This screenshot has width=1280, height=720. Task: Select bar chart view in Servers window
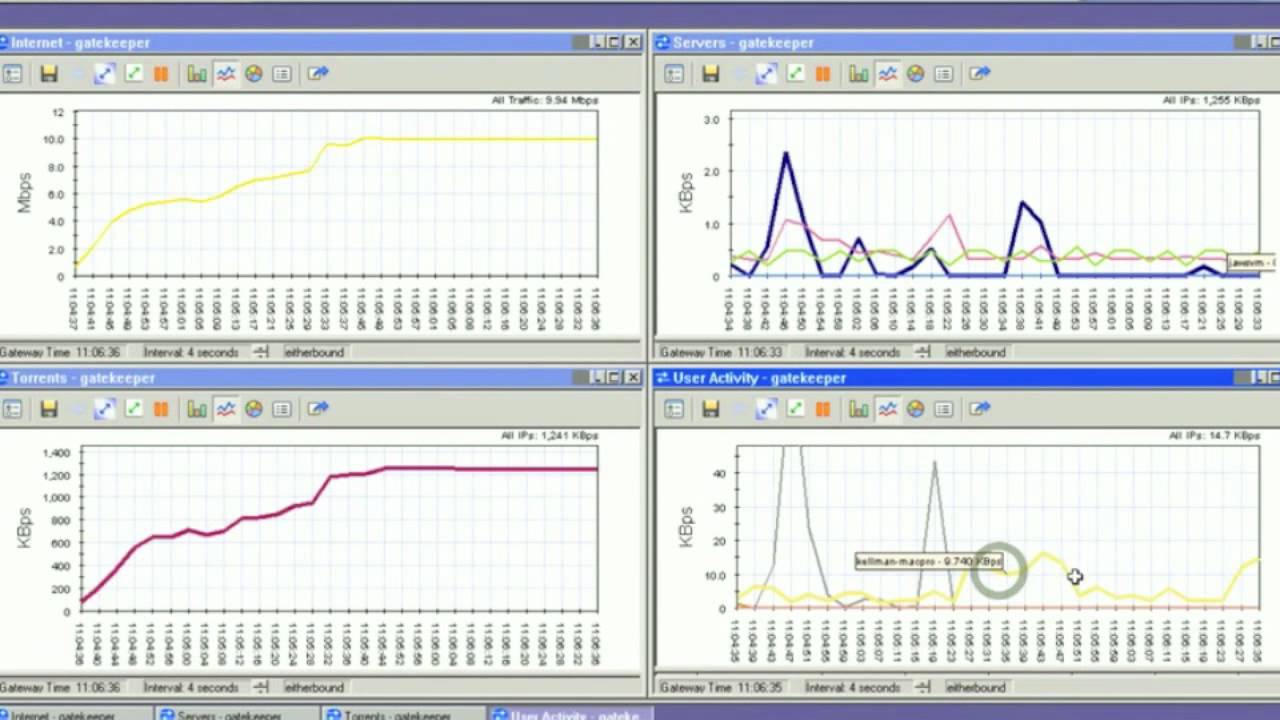tap(859, 74)
